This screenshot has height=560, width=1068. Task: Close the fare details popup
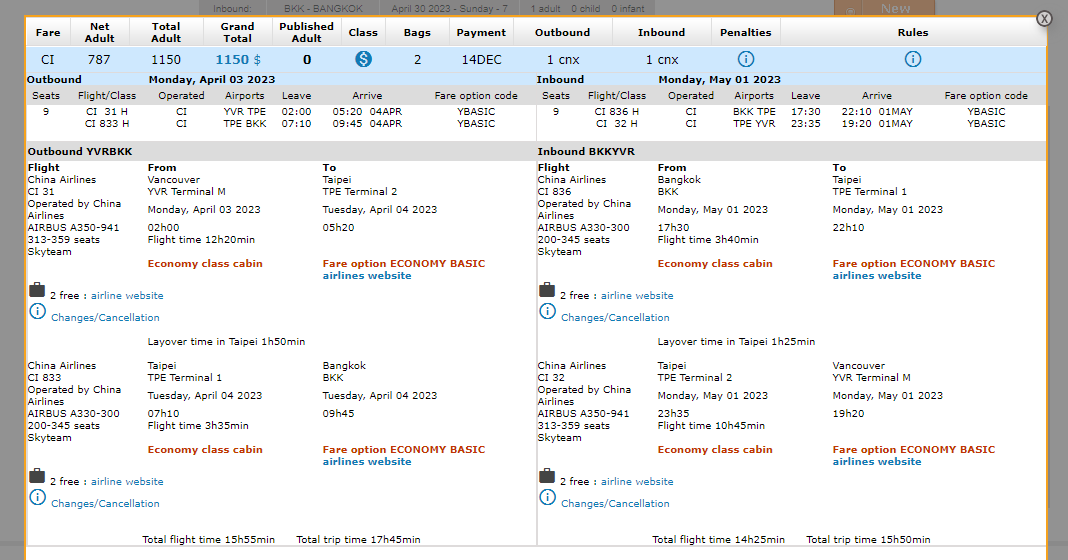tap(1044, 18)
